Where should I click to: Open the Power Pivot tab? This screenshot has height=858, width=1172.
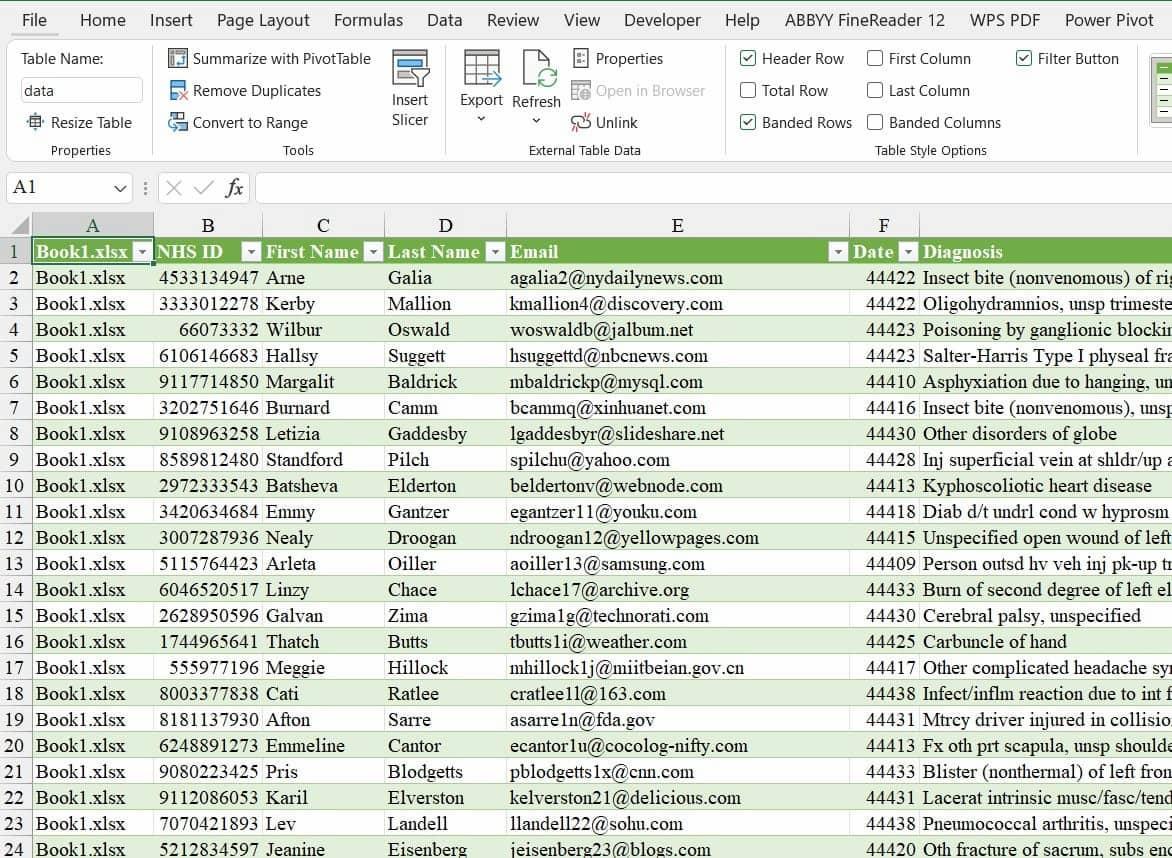coord(1108,20)
